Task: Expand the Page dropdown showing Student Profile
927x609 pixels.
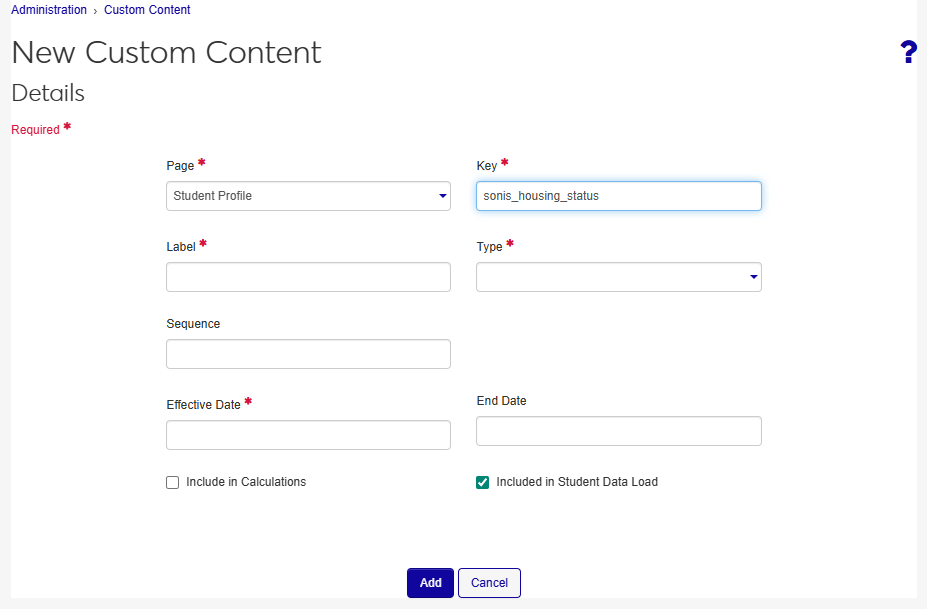Action: (308, 196)
